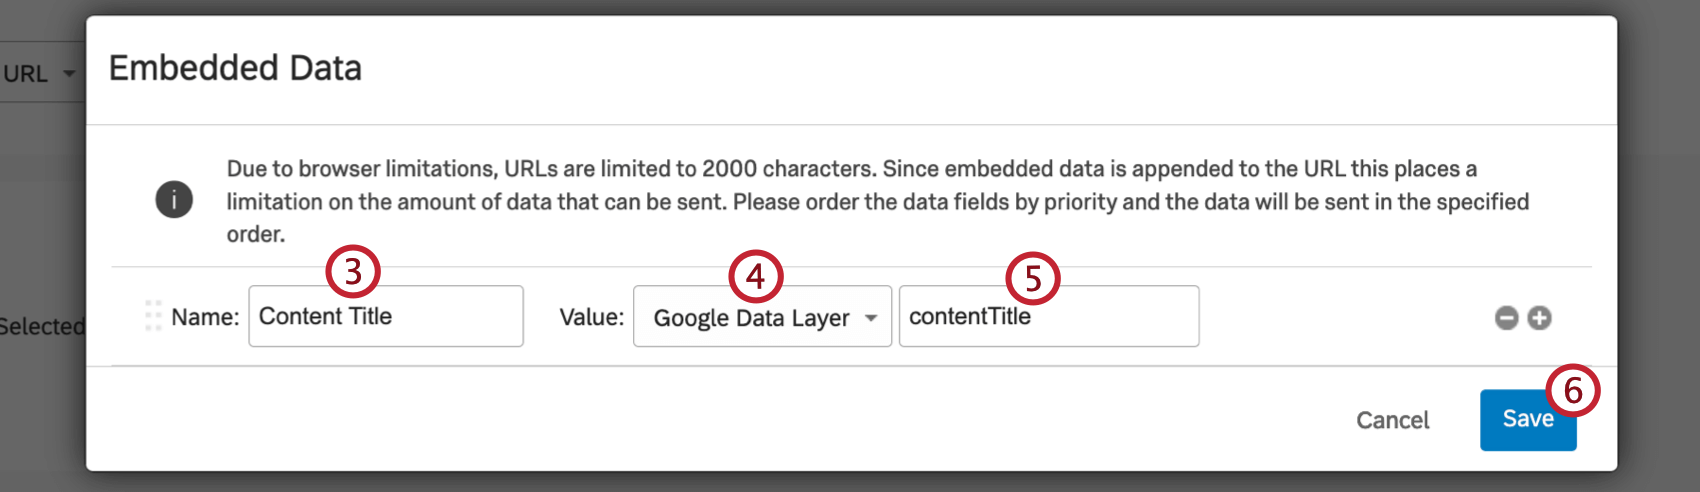Click the red step 6 marker

(1573, 390)
